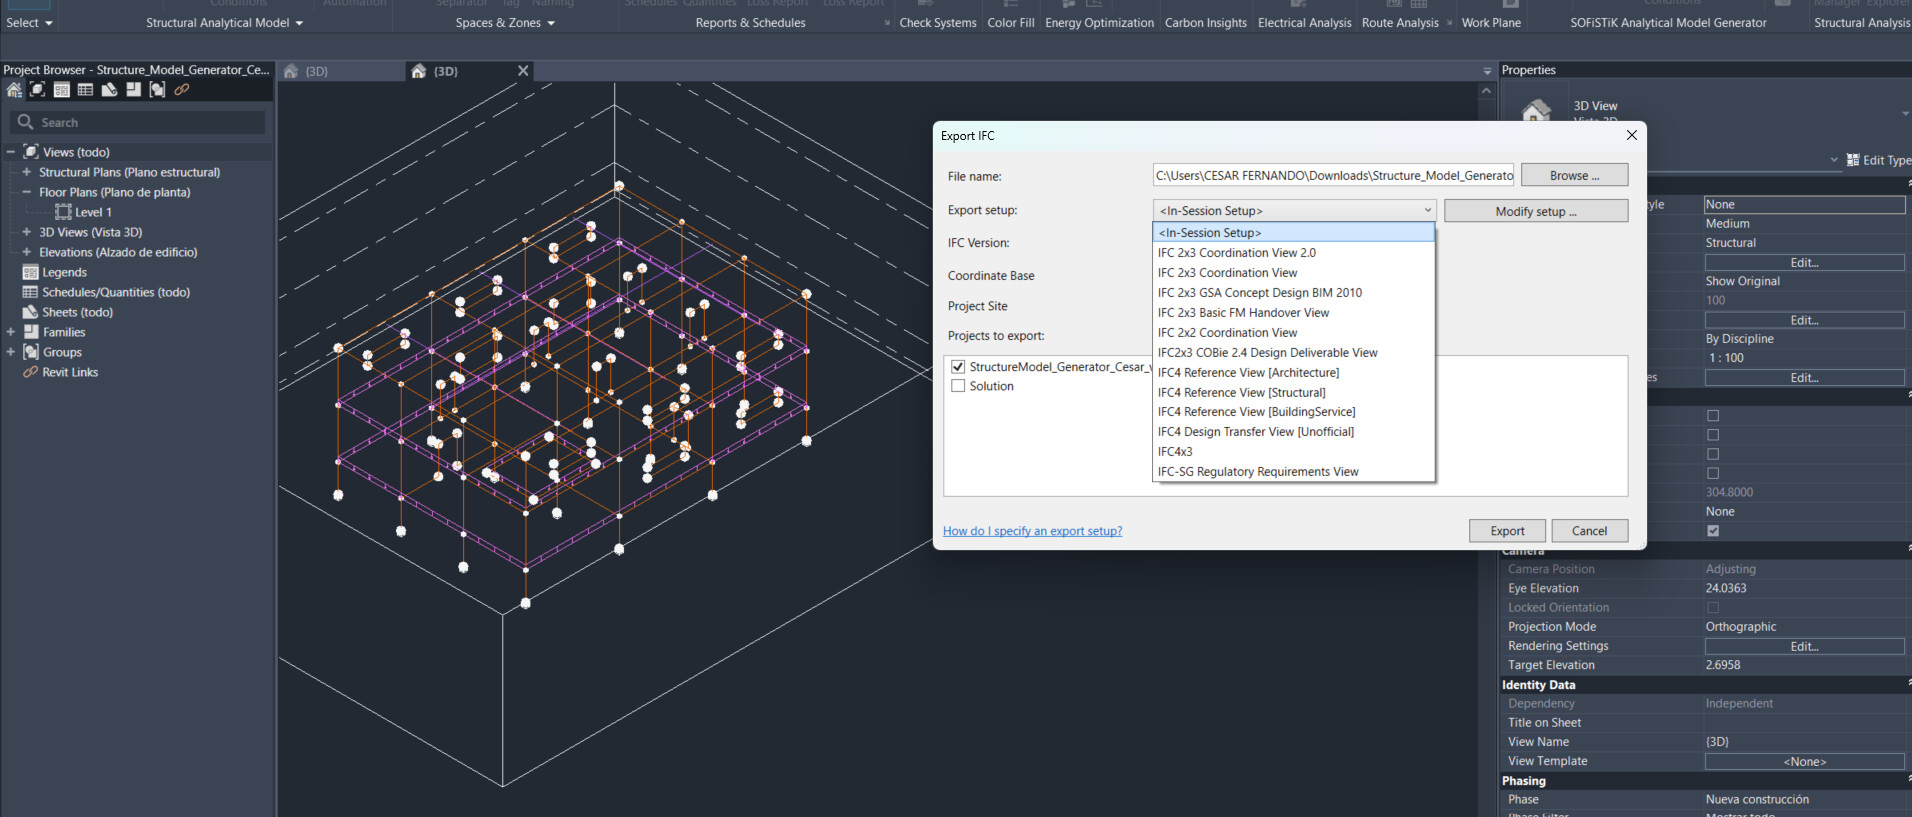Viewport: 1912px width, 817px height.
Task: Click the Carbon Insights ribbon tool
Action: tap(1205, 22)
